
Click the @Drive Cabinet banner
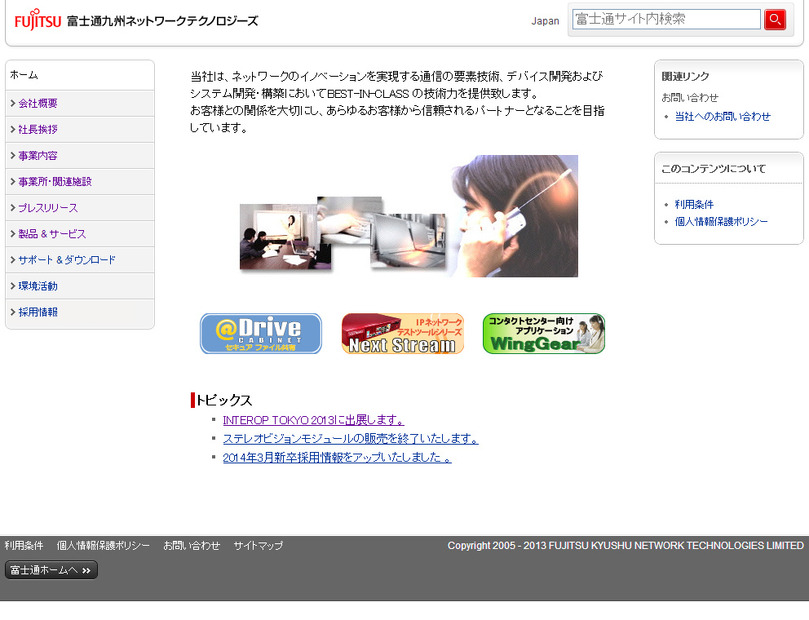click(x=261, y=334)
